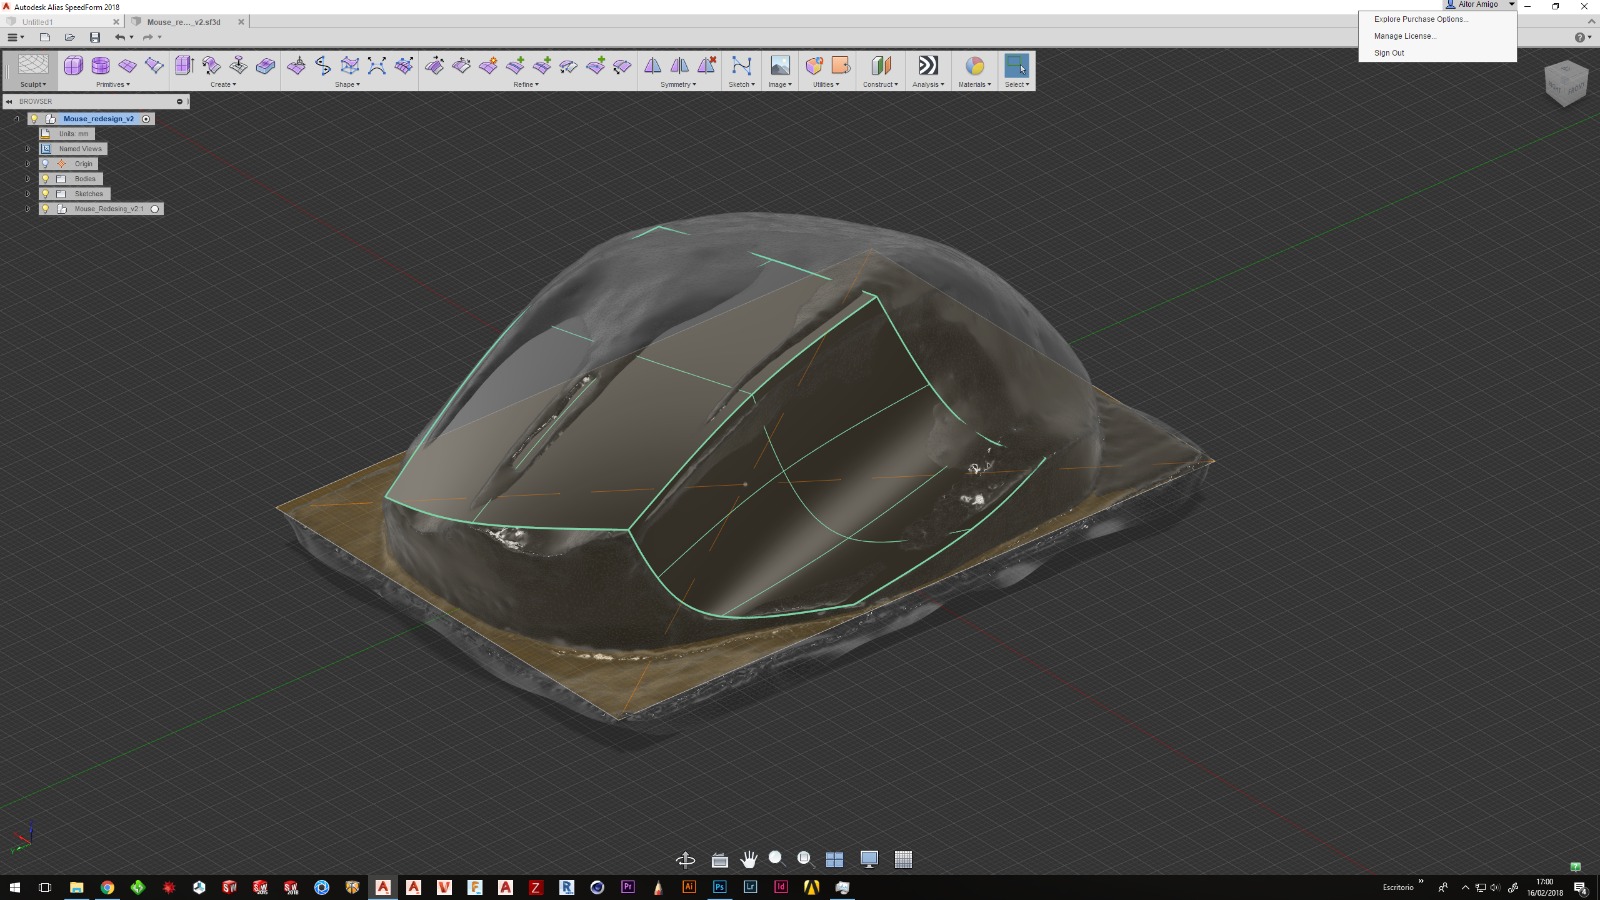1600x900 pixels.
Task: Toggle visibility bulb of Sketches
Action: (x=45, y=193)
